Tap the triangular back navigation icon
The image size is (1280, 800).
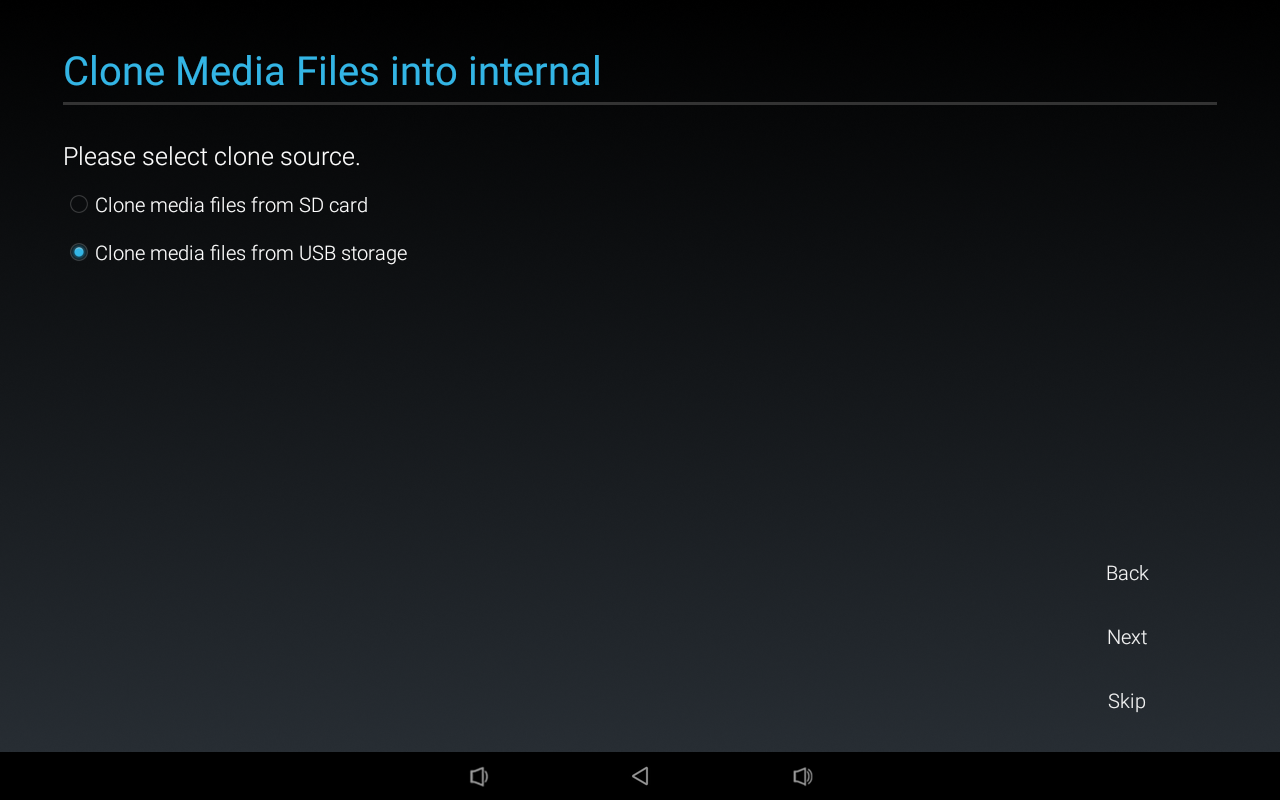click(640, 776)
